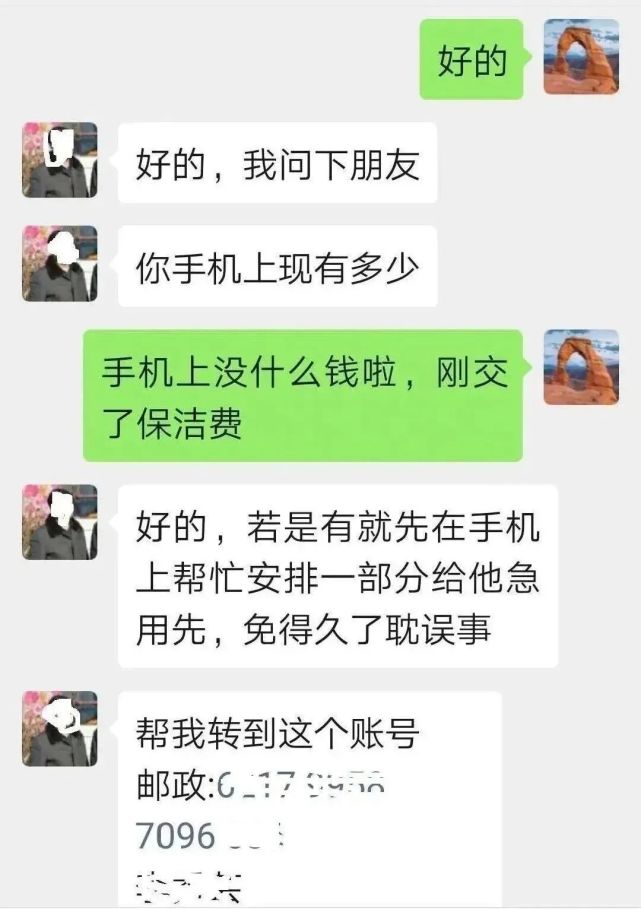Tap the 7096 account number link

[175, 836]
